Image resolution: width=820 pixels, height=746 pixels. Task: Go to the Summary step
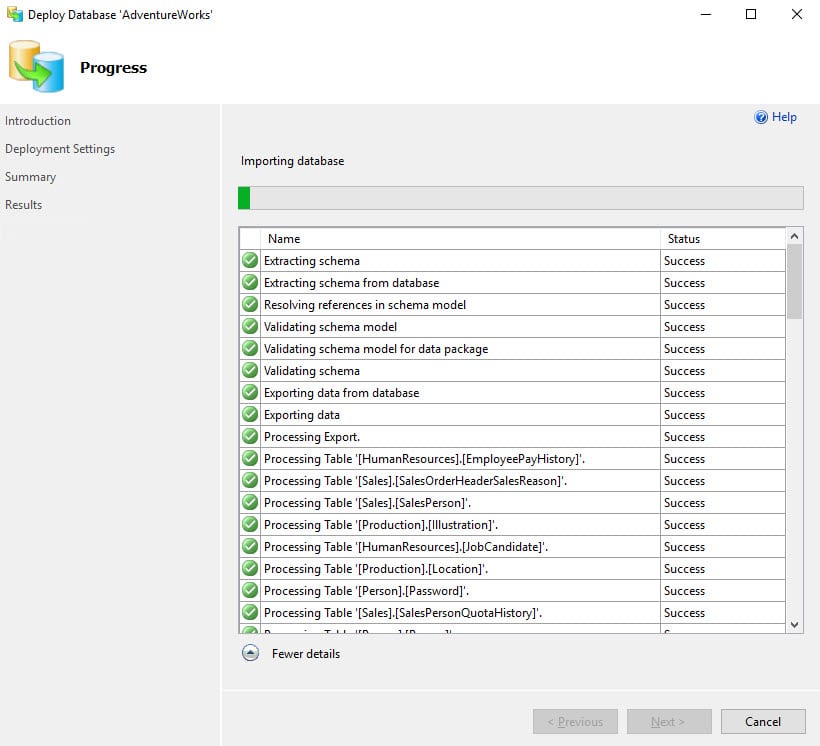(x=30, y=177)
